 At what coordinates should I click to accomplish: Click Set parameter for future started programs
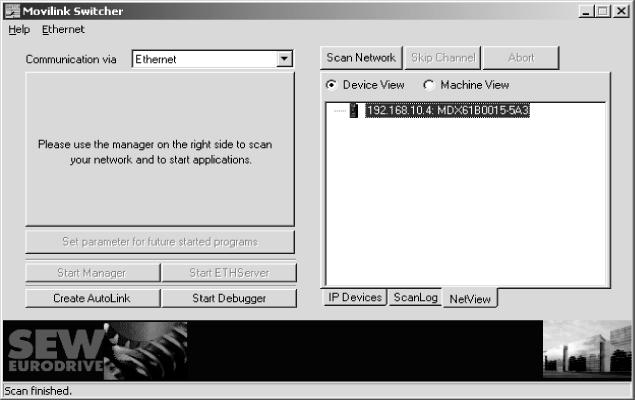160,242
